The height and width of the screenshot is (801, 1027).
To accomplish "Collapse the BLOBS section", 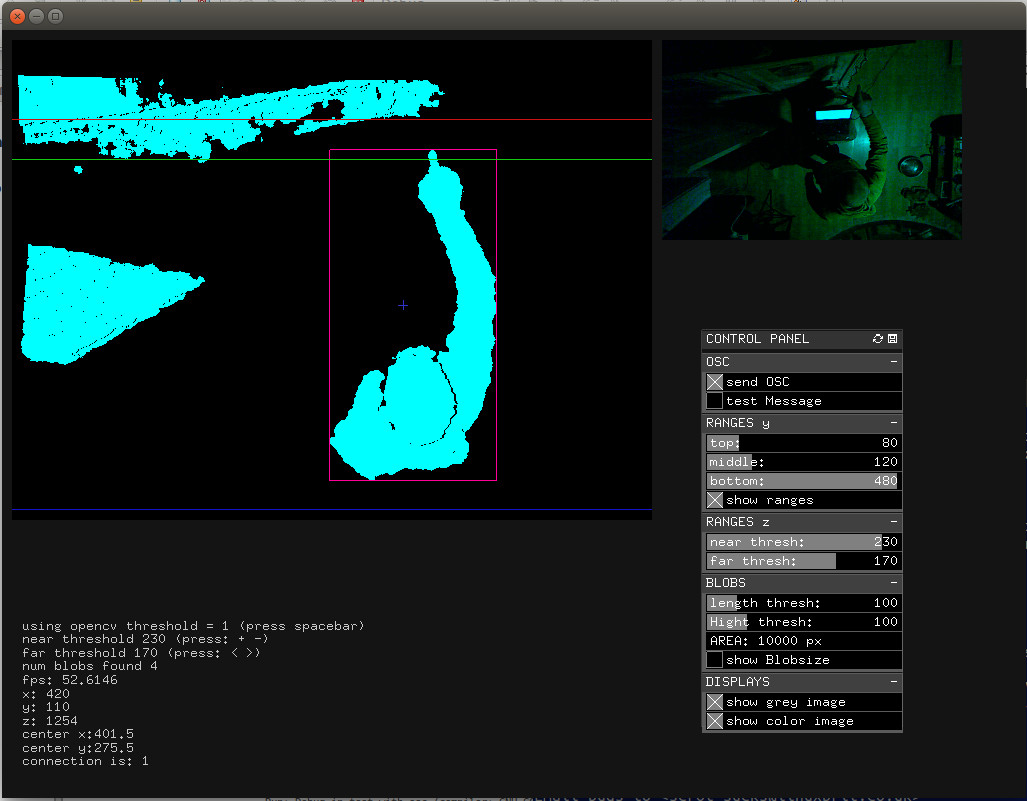I will (x=894, y=582).
